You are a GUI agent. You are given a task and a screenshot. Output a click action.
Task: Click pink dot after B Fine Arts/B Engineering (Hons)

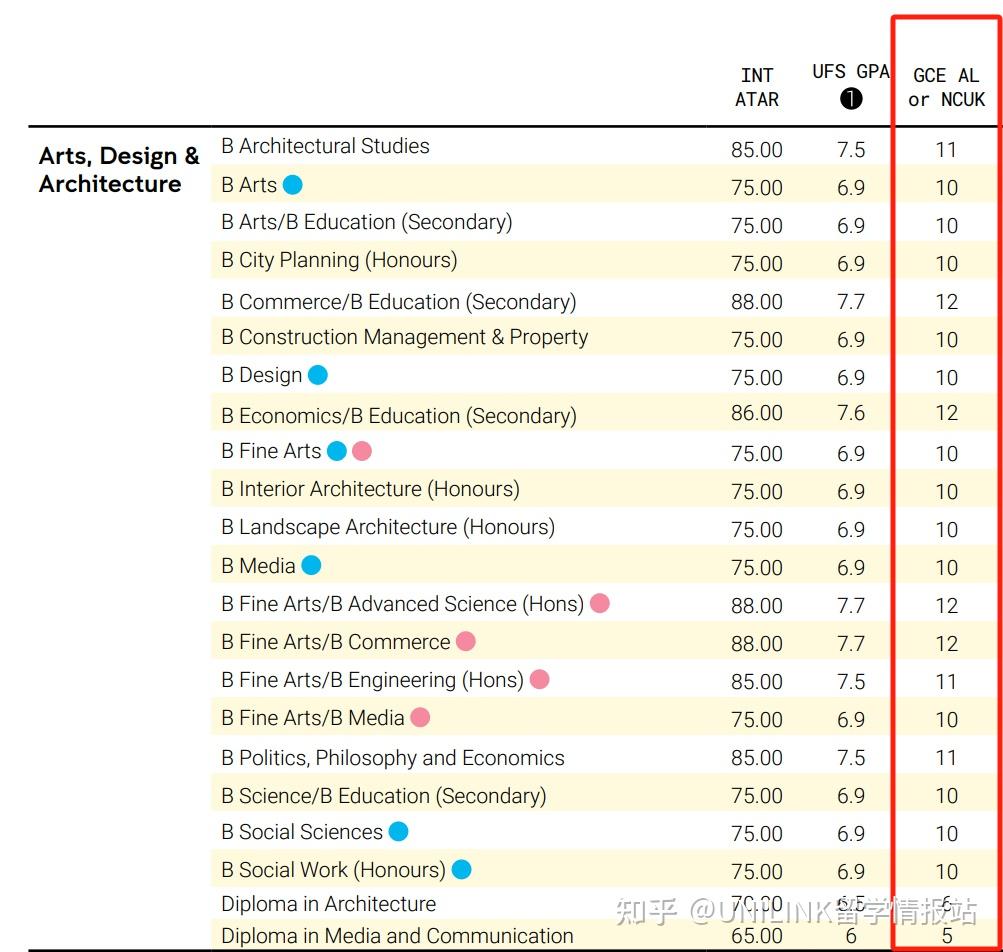point(539,680)
